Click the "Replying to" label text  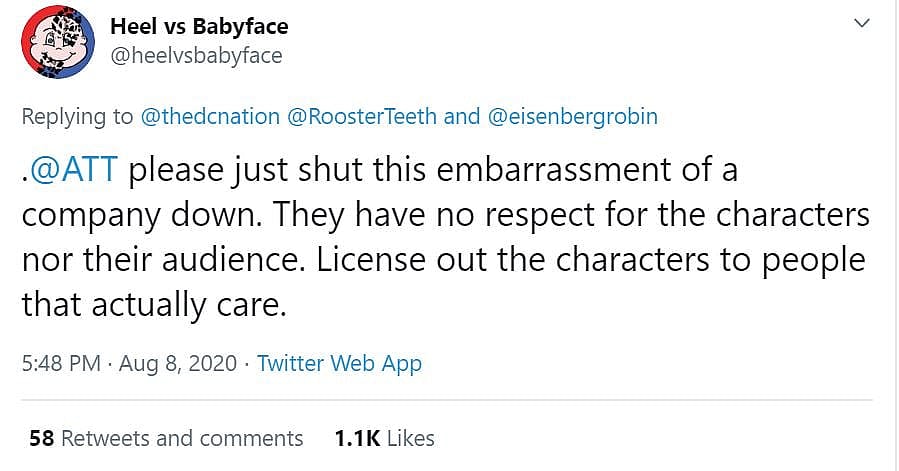point(77,116)
